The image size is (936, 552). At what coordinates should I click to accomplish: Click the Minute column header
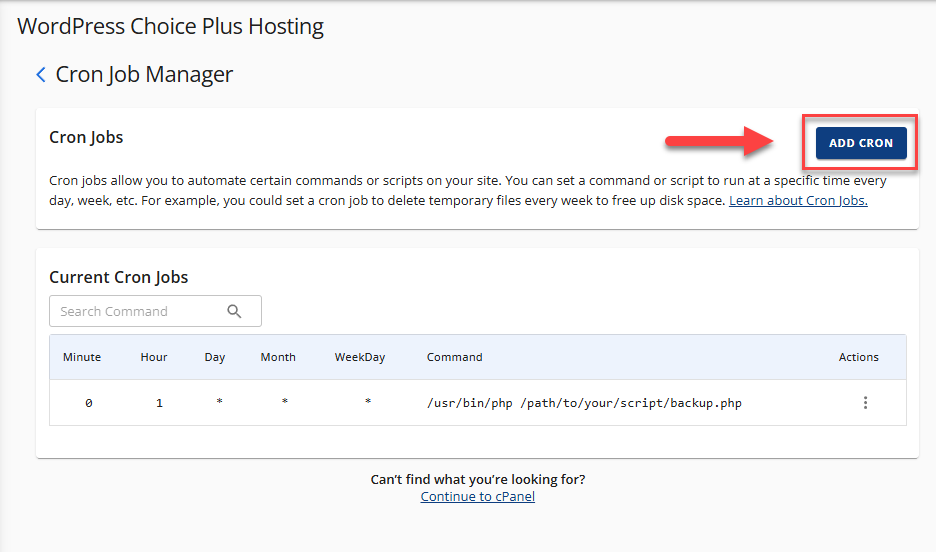pos(82,357)
